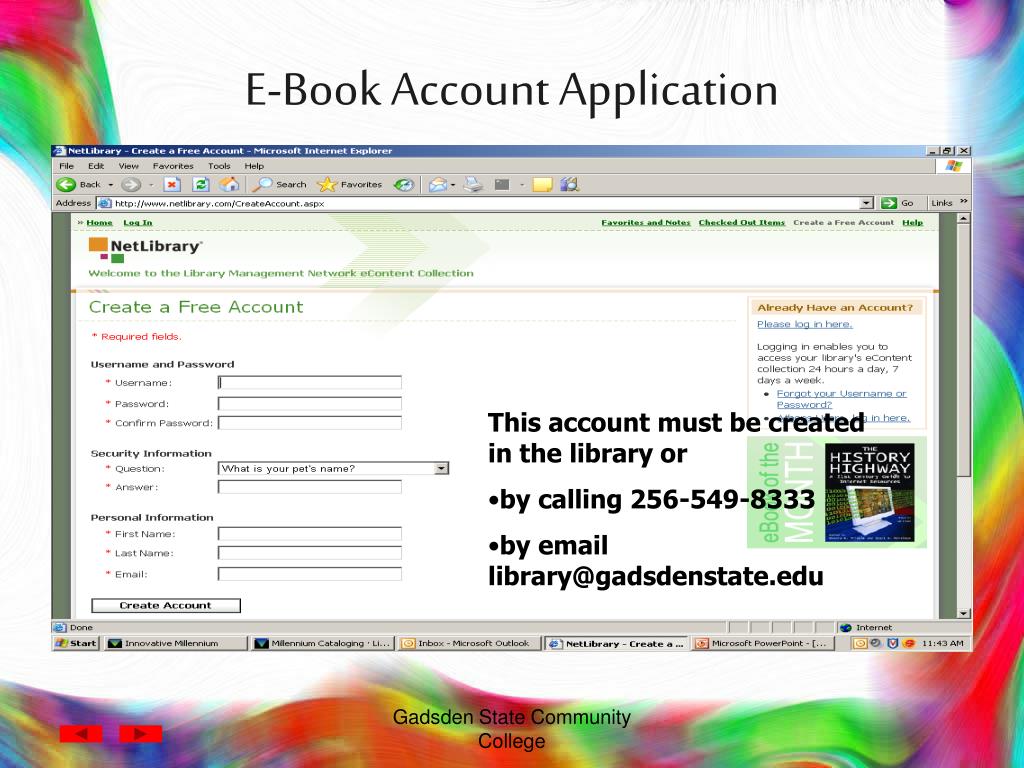
Task: Open the Edit menu
Action: click(x=96, y=166)
